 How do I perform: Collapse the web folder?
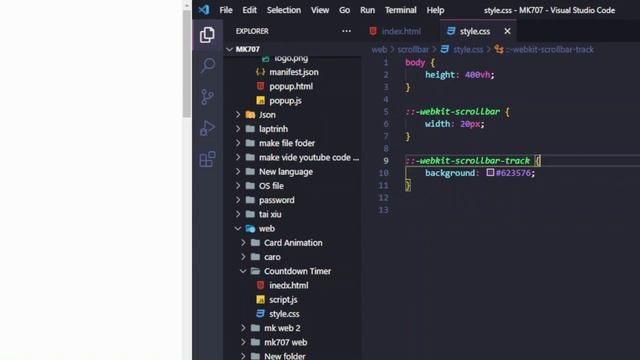coord(238,229)
